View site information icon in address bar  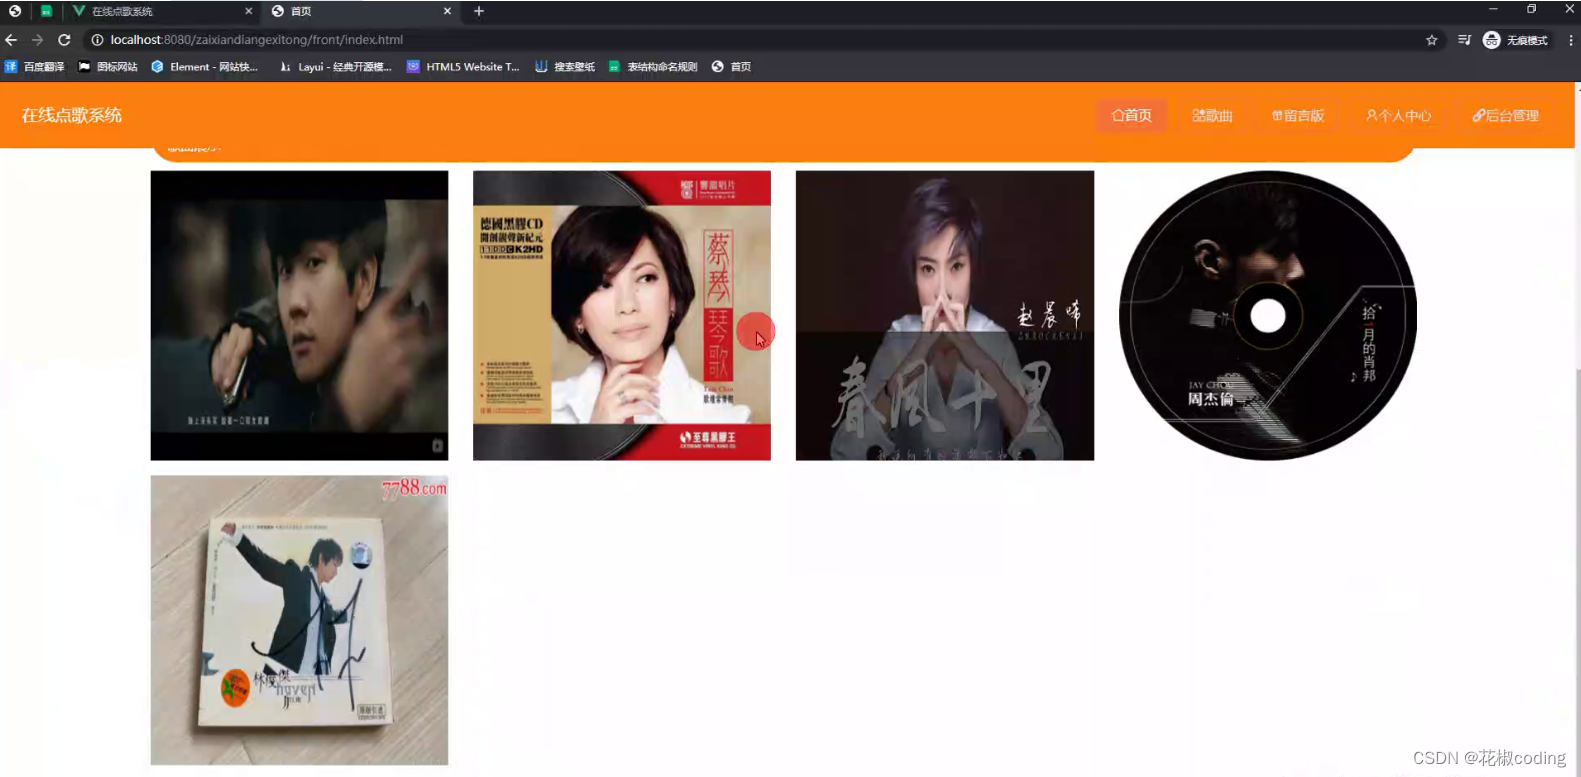(x=97, y=40)
